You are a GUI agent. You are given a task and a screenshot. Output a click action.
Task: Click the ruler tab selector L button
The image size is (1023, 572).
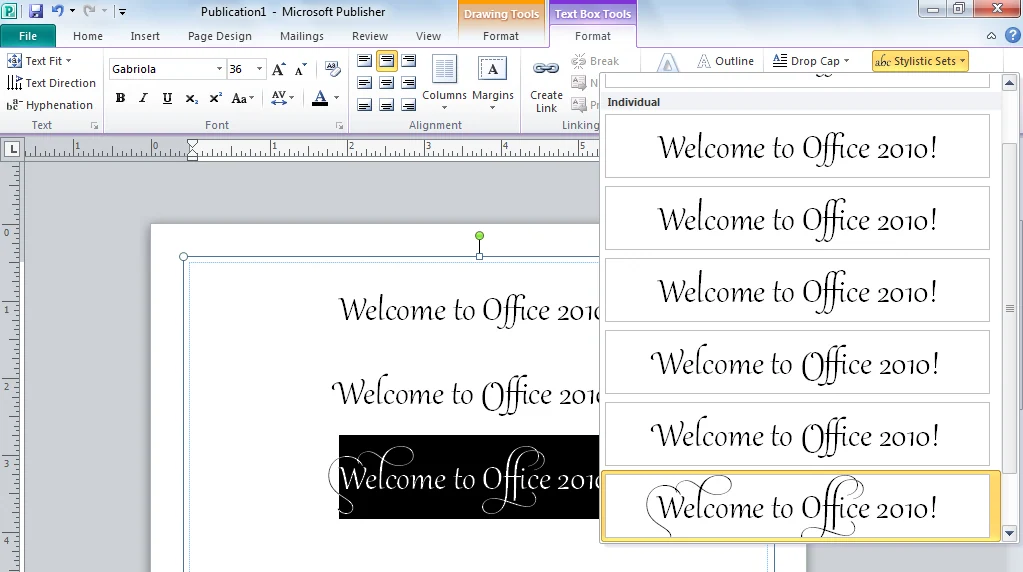(12, 149)
